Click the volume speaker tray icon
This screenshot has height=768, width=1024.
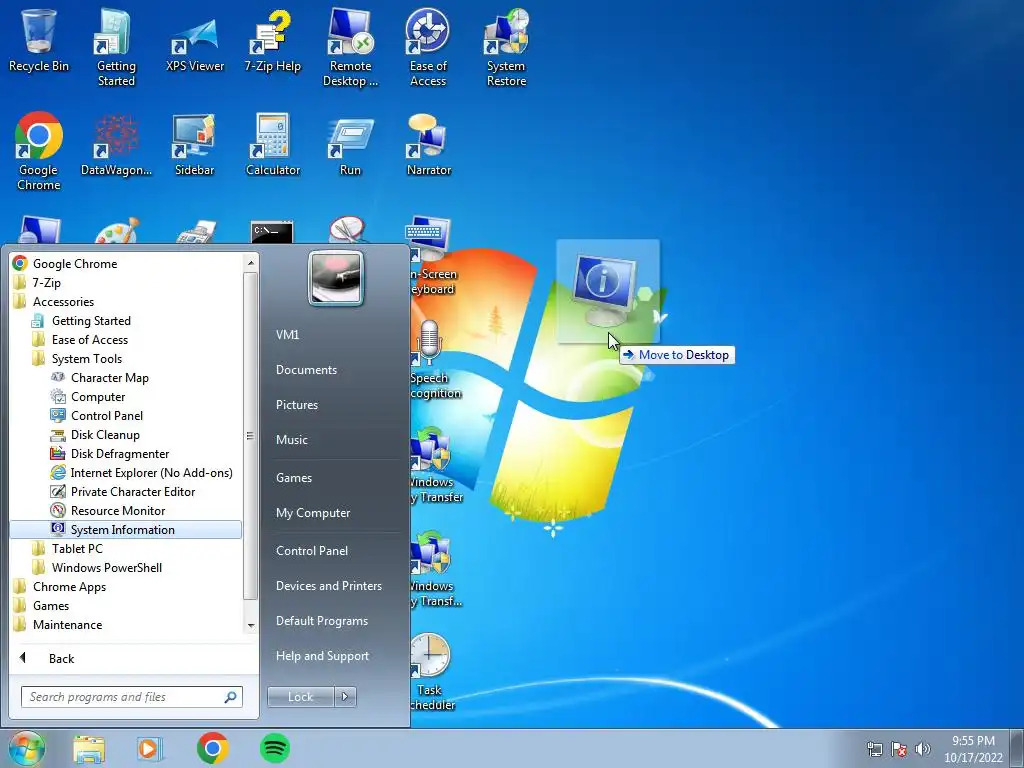[x=923, y=749]
